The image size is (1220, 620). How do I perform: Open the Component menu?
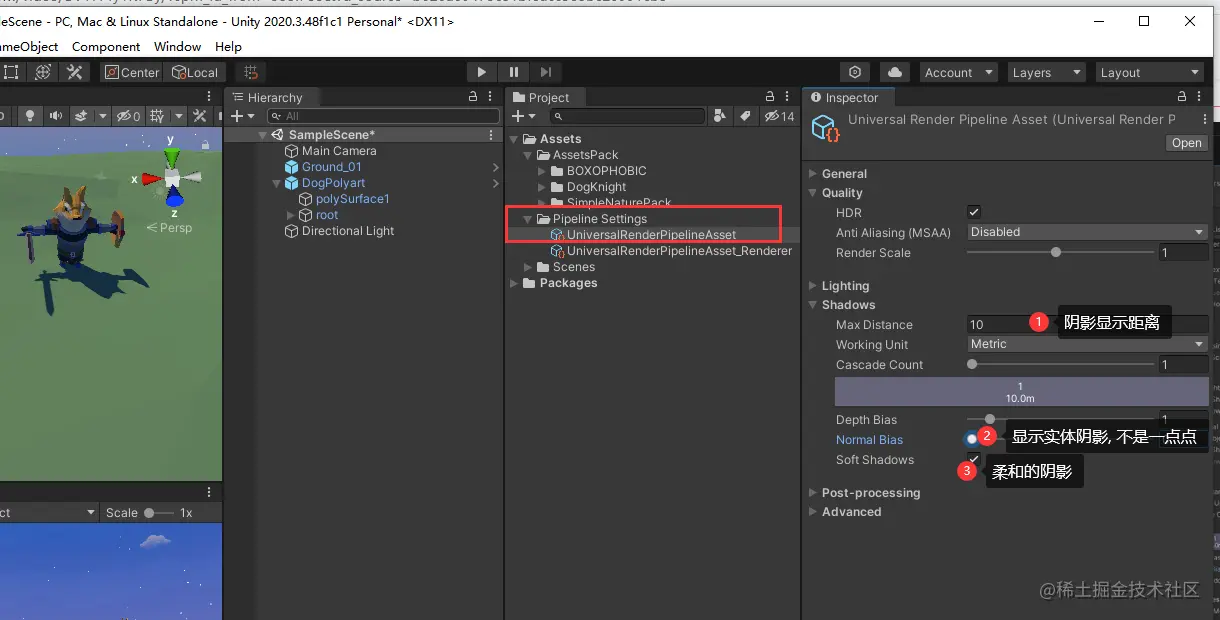(x=106, y=46)
